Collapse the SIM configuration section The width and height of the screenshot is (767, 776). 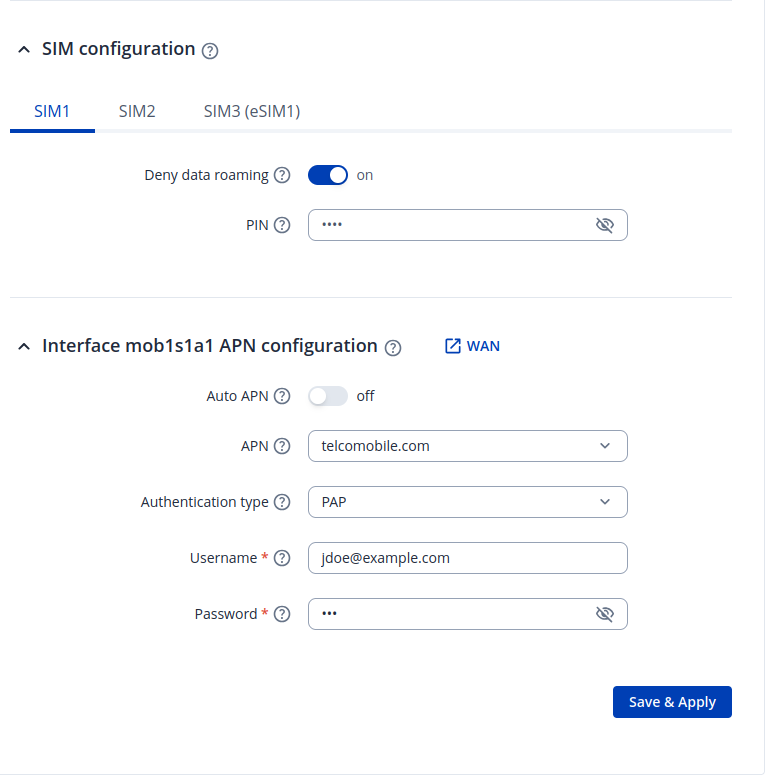tap(24, 49)
